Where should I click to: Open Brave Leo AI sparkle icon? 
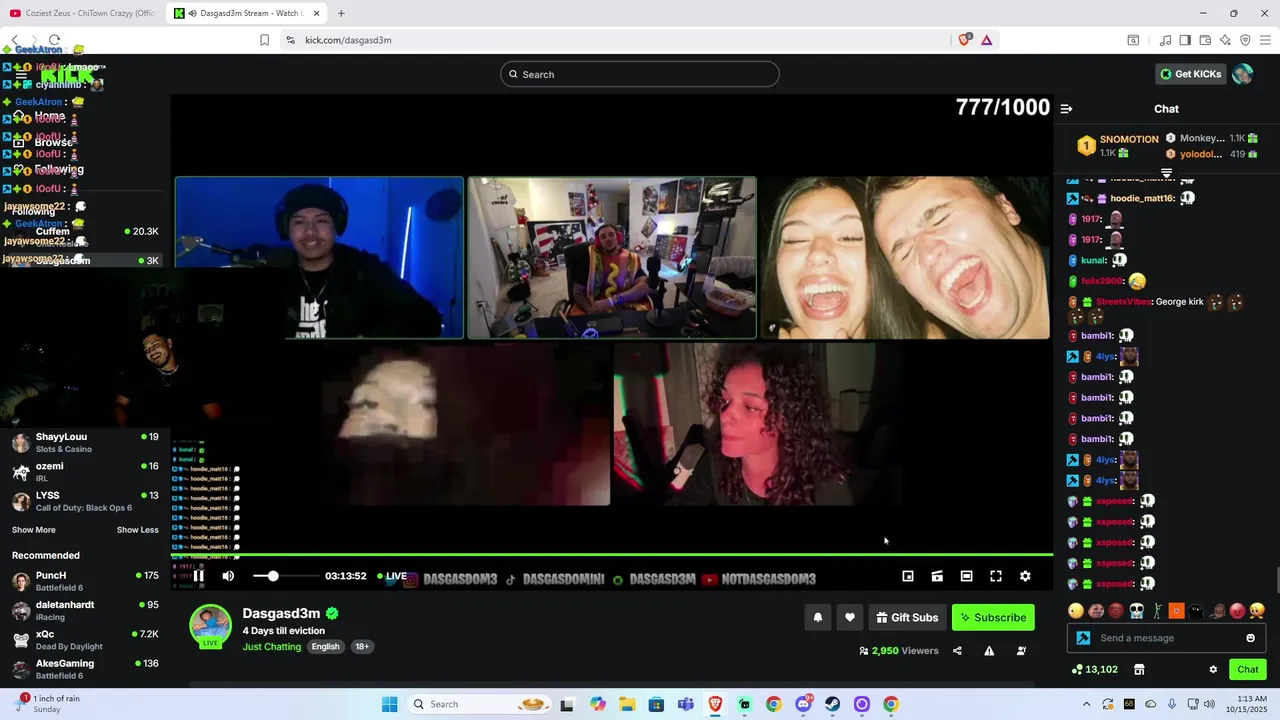1225,40
